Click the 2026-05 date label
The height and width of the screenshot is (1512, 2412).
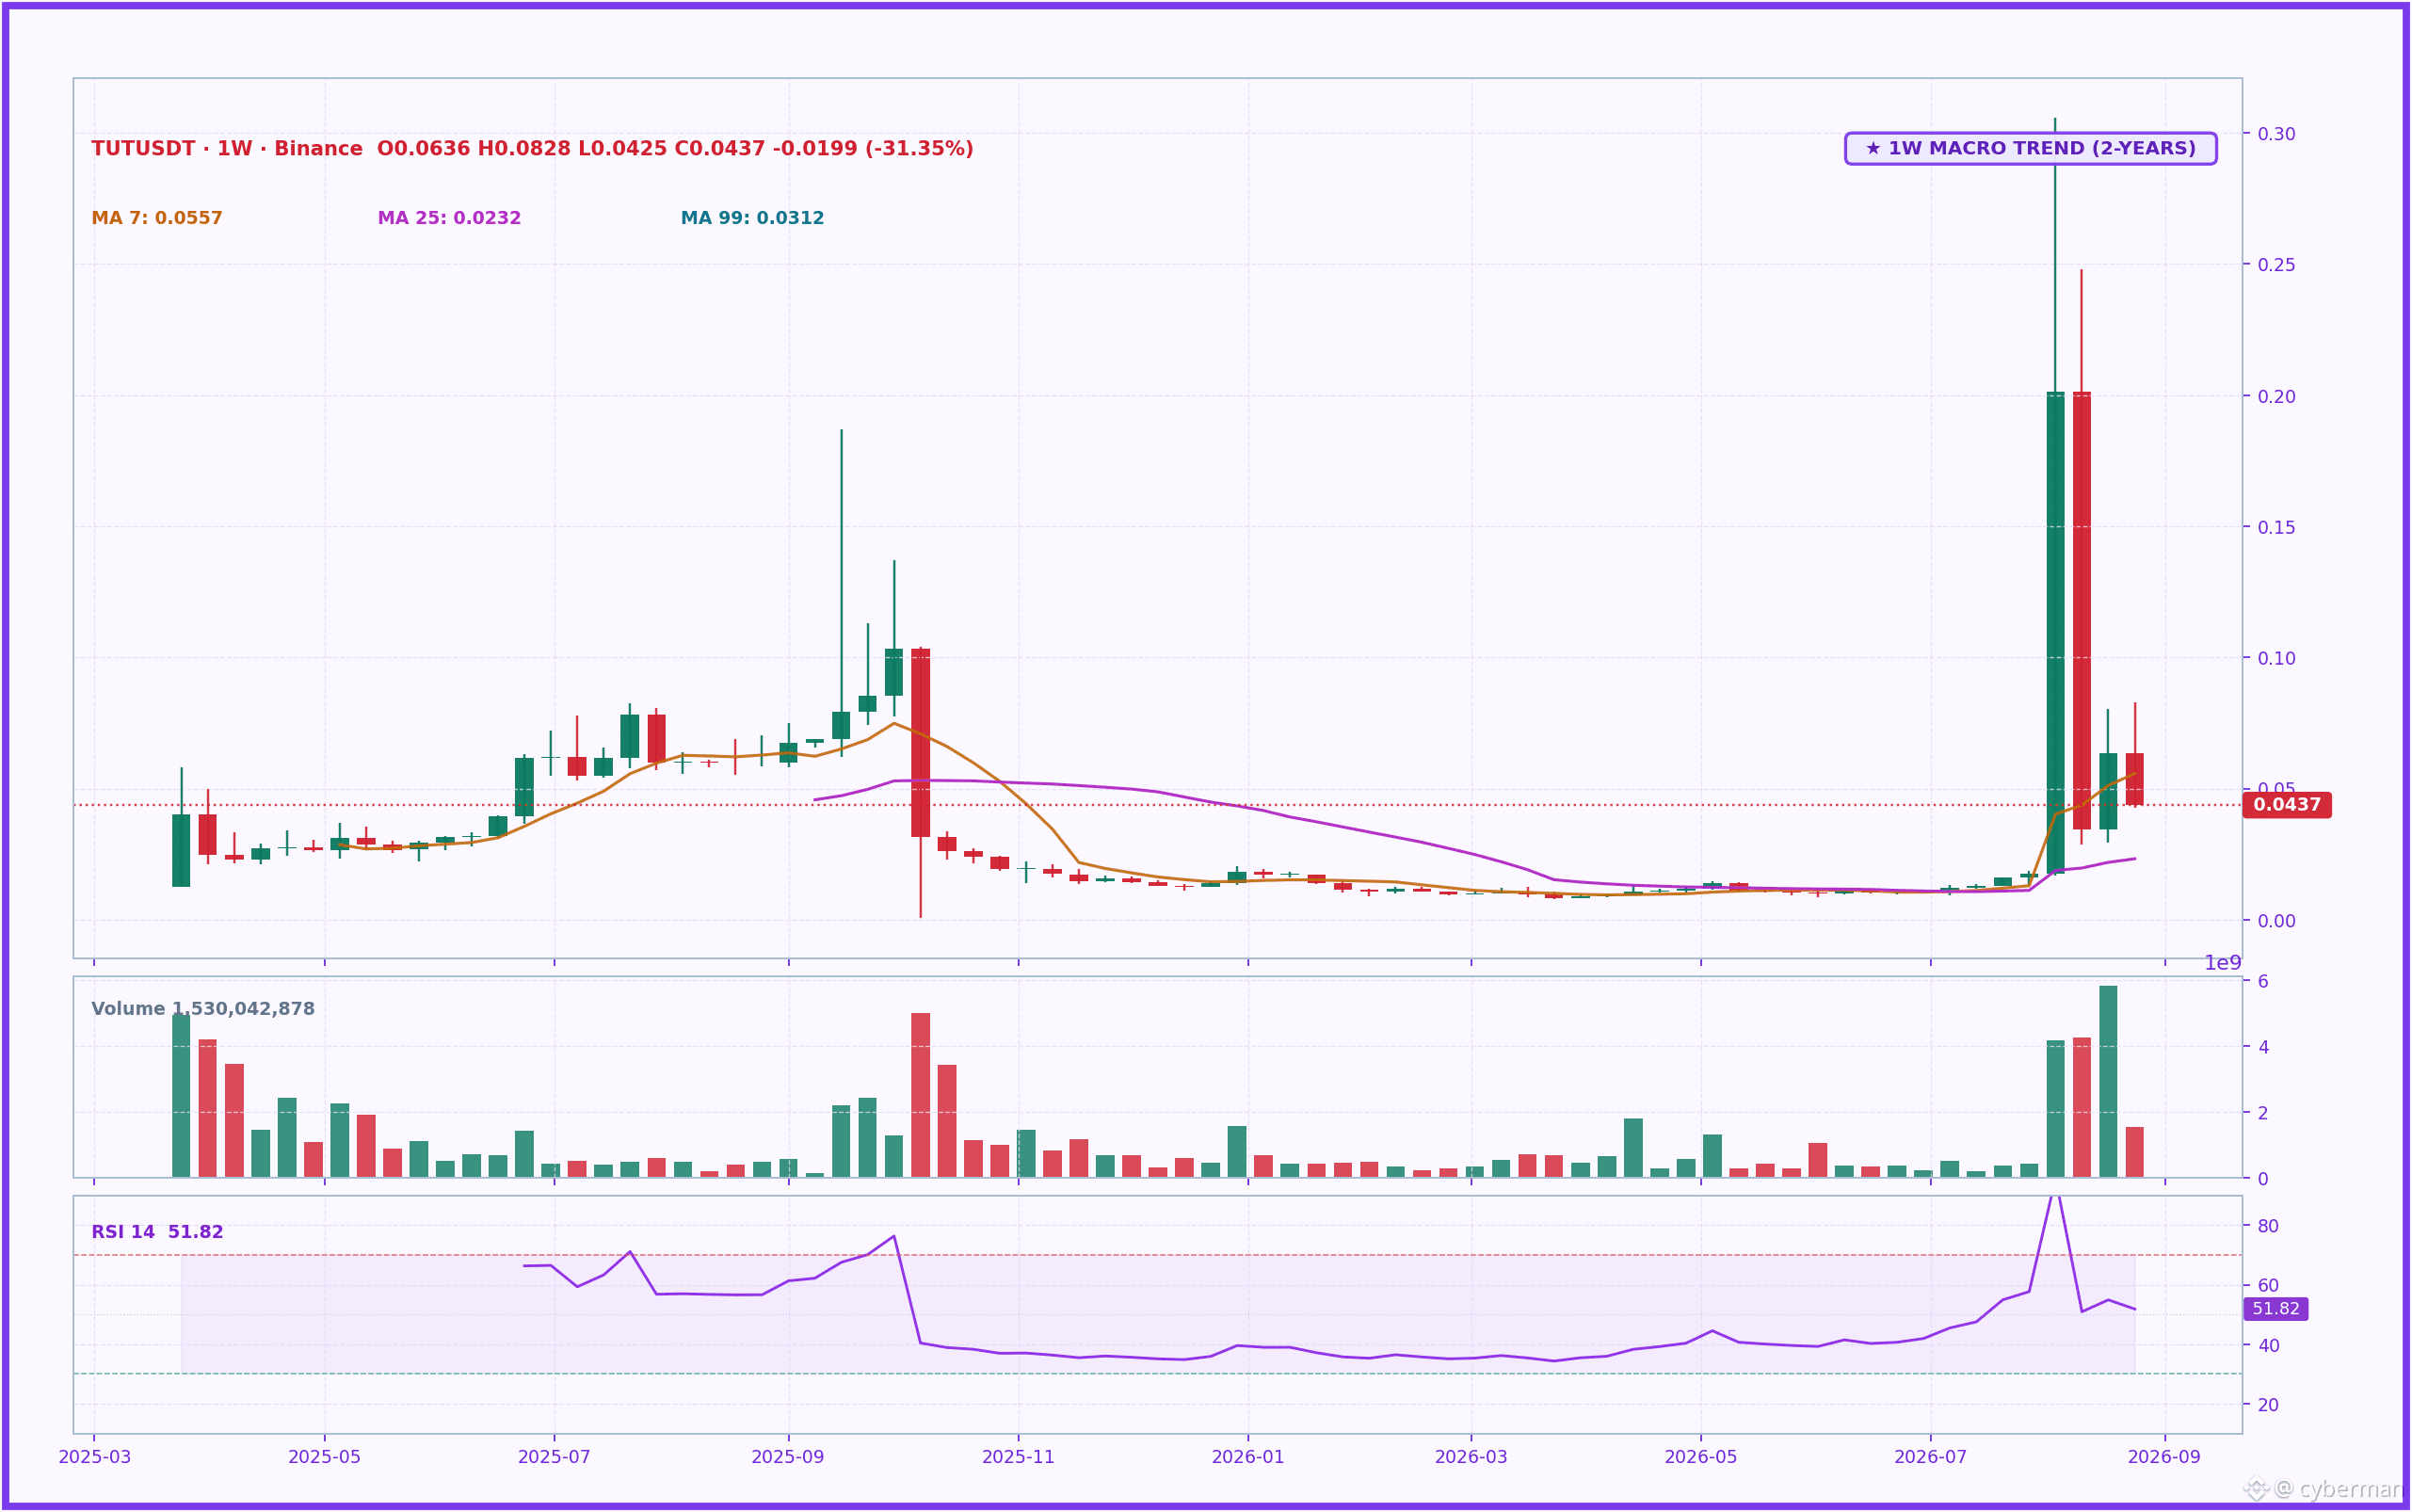click(1701, 1457)
